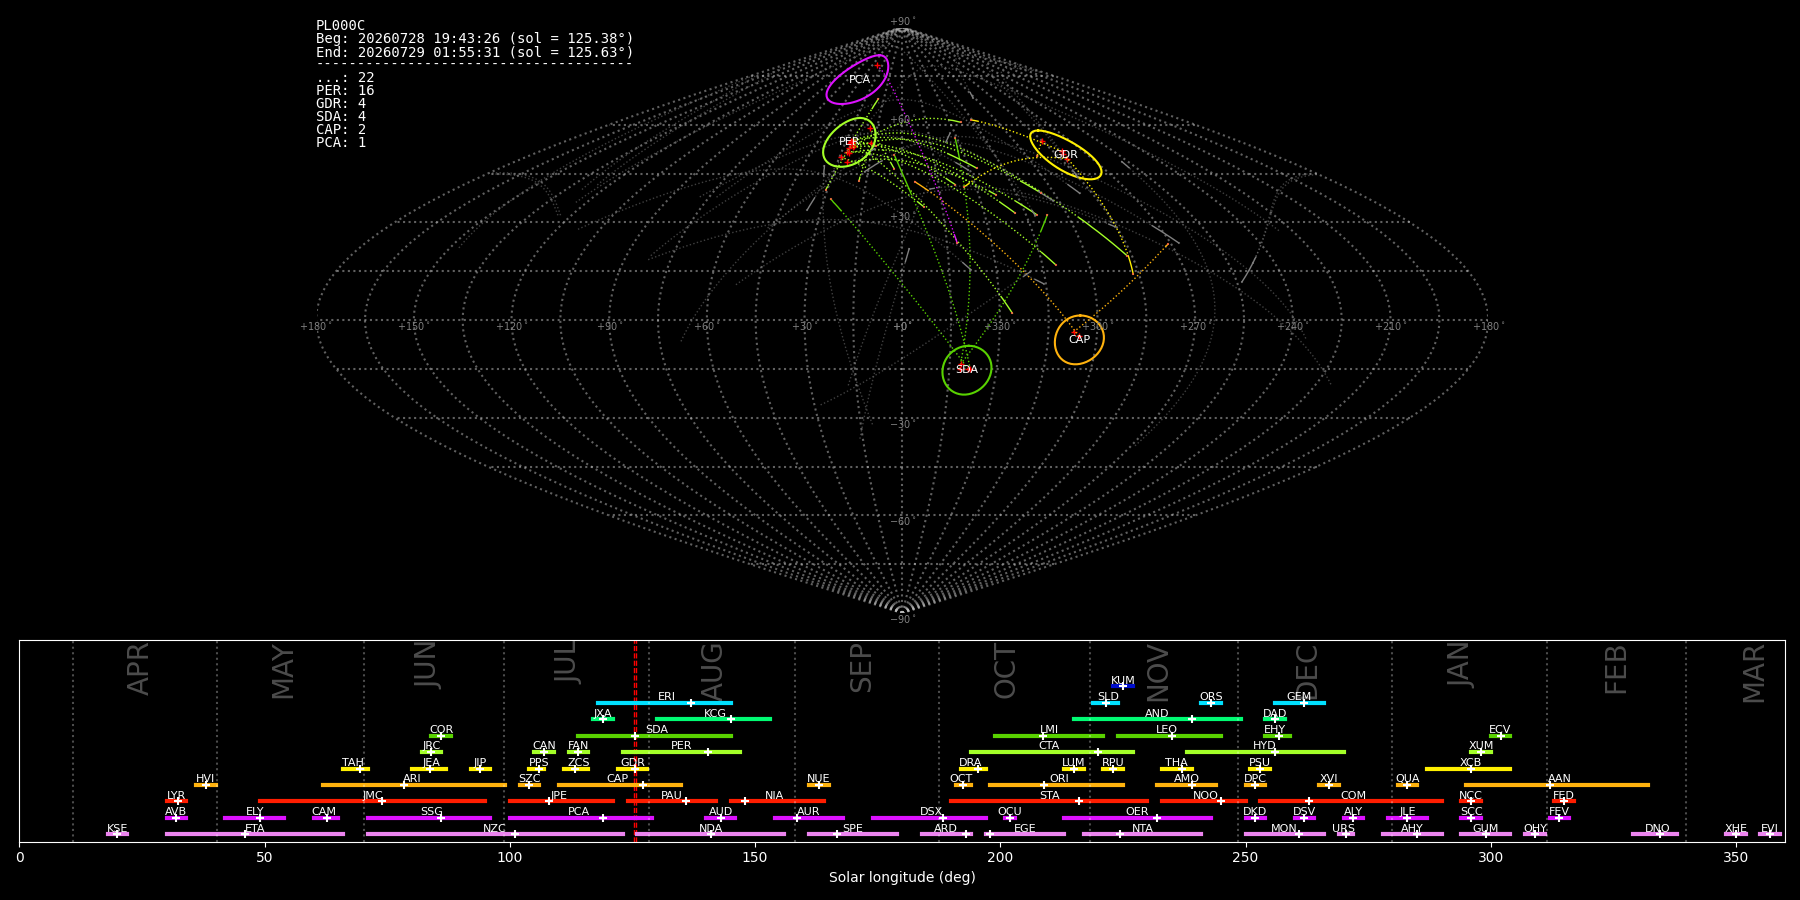The height and width of the screenshot is (900, 1800).
Task: Click the orange ORI activity bar
Action: (1056, 785)
